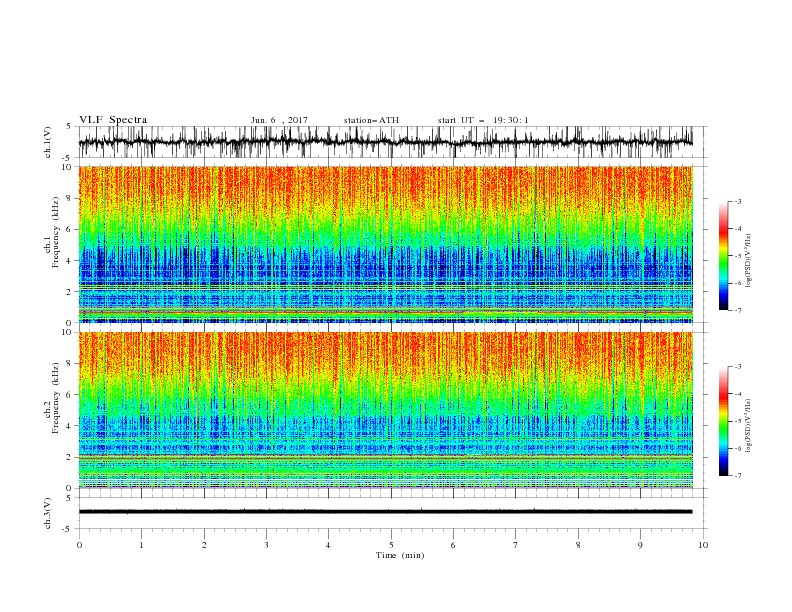Click the time axis tick label '5'

[391, 545]
